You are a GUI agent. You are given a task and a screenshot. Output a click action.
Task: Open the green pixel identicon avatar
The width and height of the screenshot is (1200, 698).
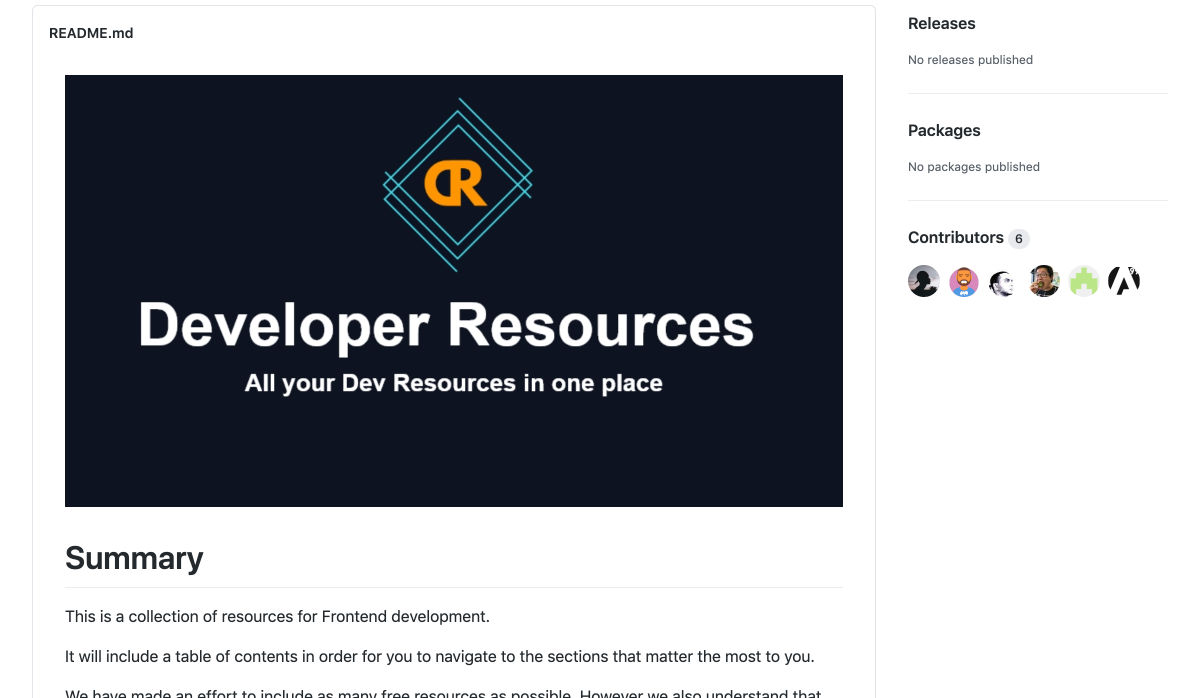[1084, 281]
